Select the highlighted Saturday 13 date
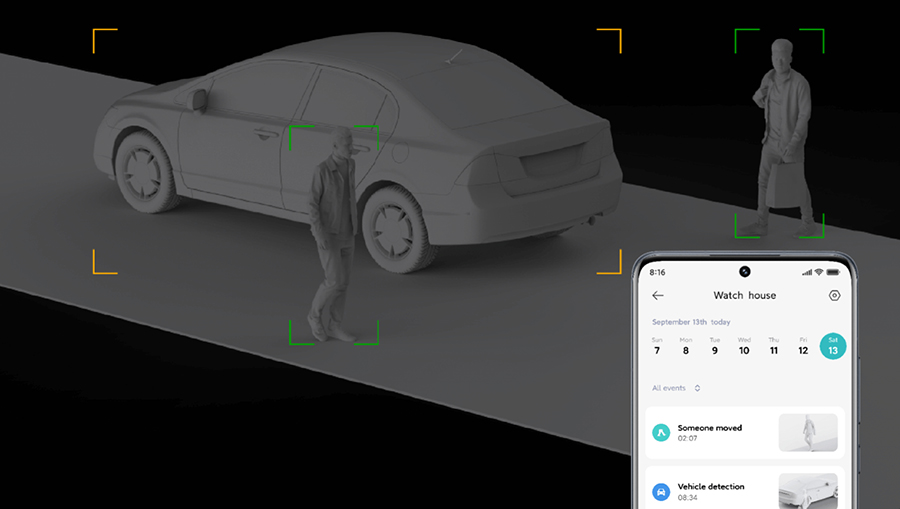This screenshot has height=509, width=900. (x=833, y=346)
